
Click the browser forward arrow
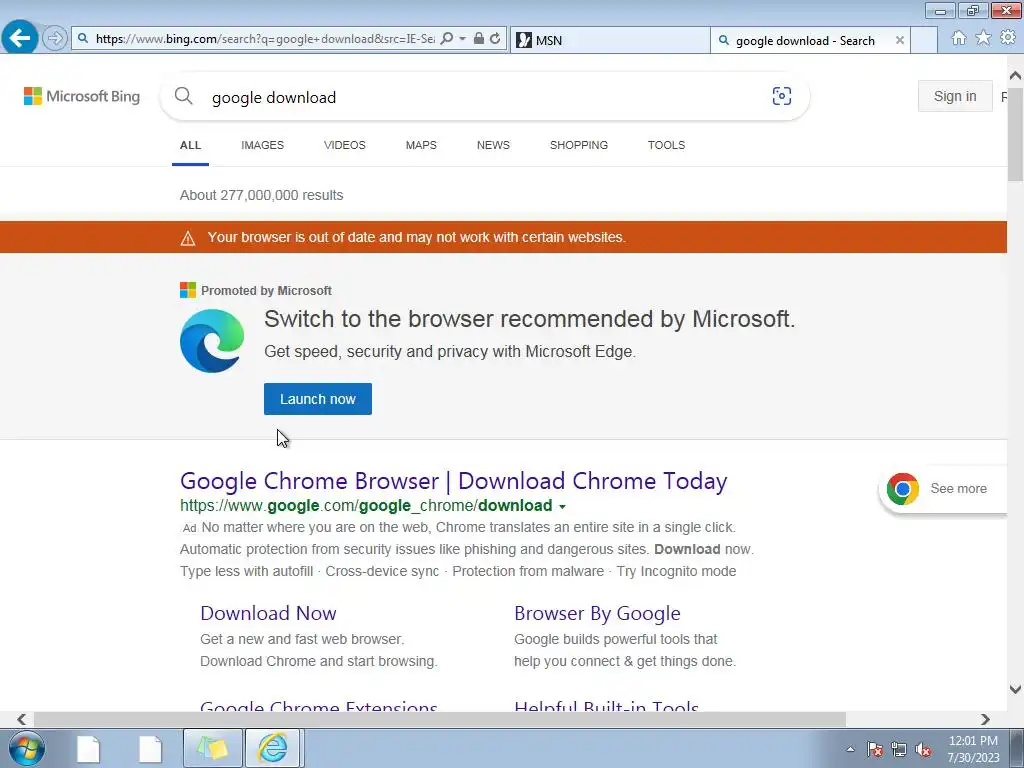[x=55, y=39]
